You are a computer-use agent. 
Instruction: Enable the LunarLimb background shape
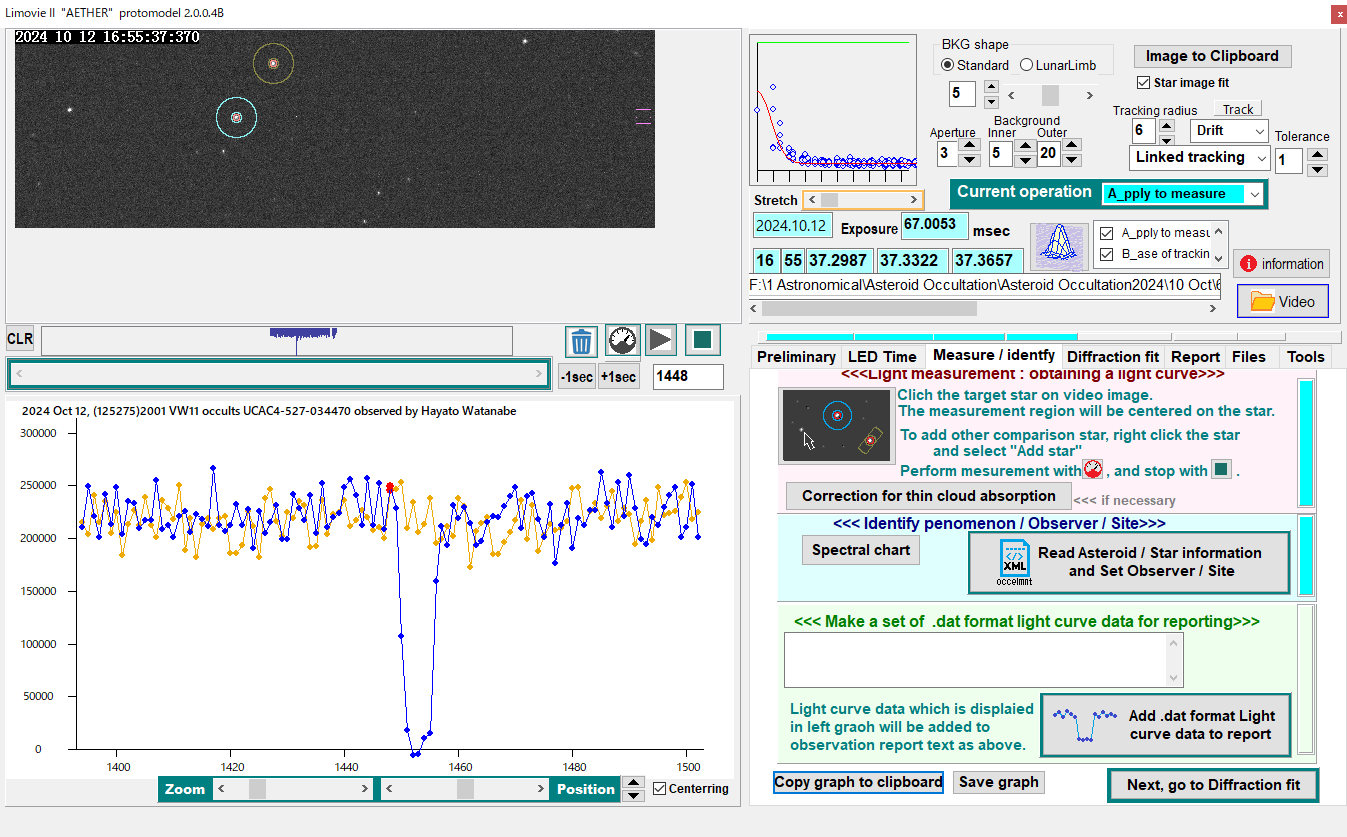1026,65
